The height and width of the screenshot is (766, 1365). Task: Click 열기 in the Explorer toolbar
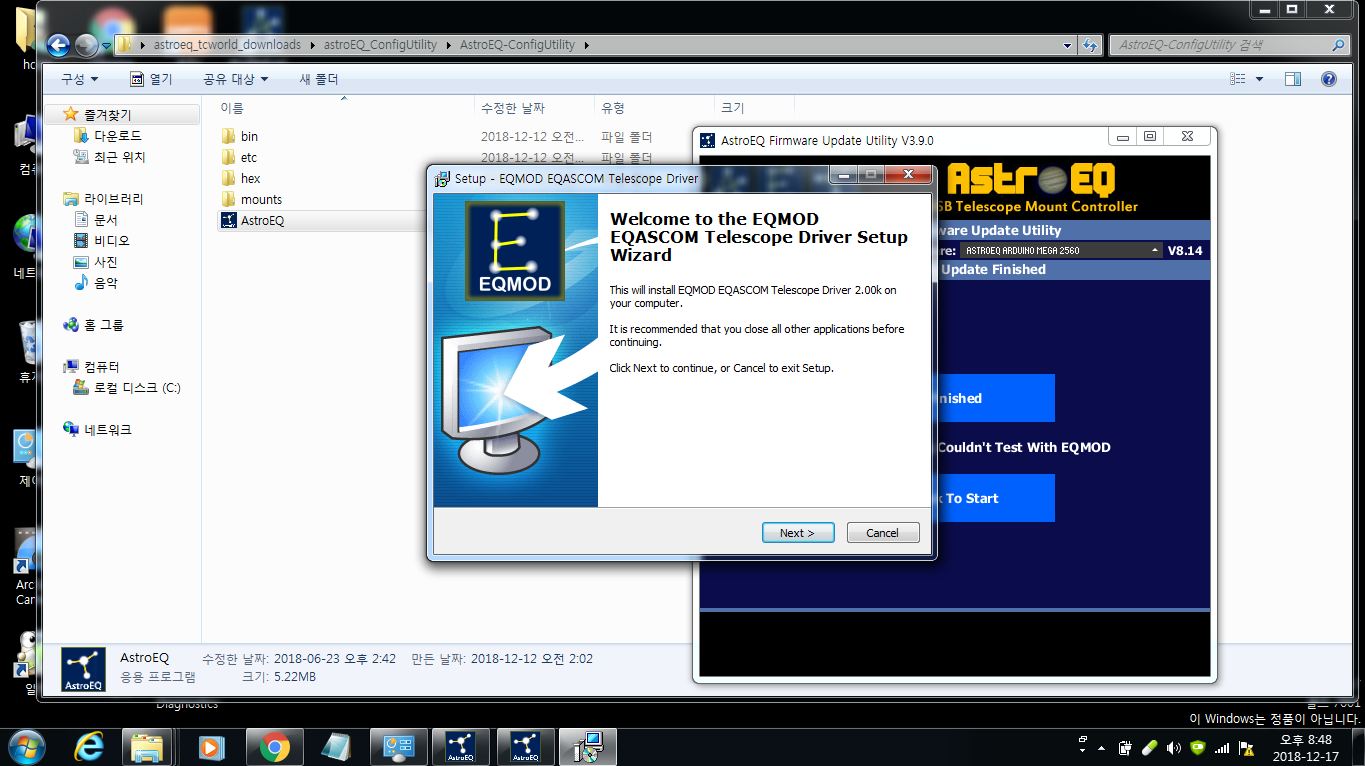151,79
